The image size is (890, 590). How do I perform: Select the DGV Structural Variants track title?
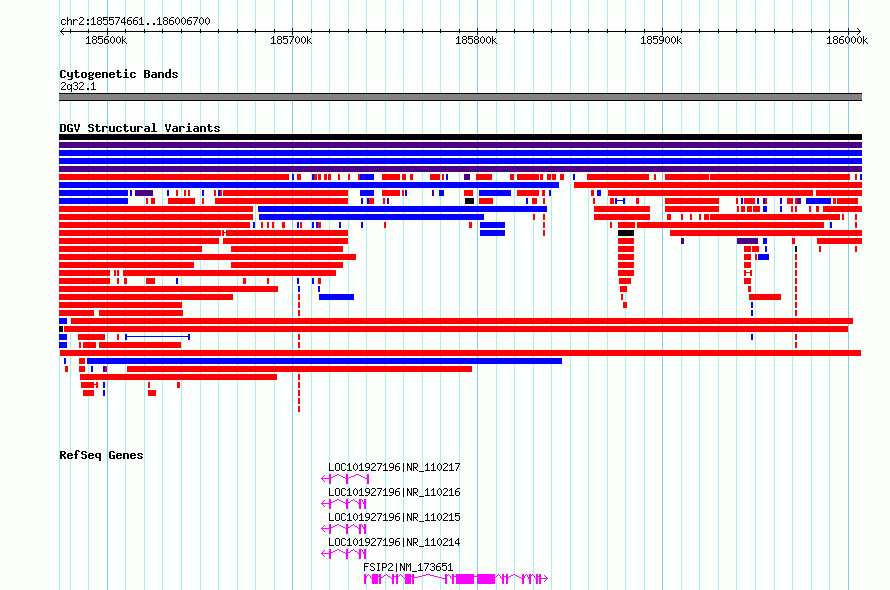coord(140,128)
